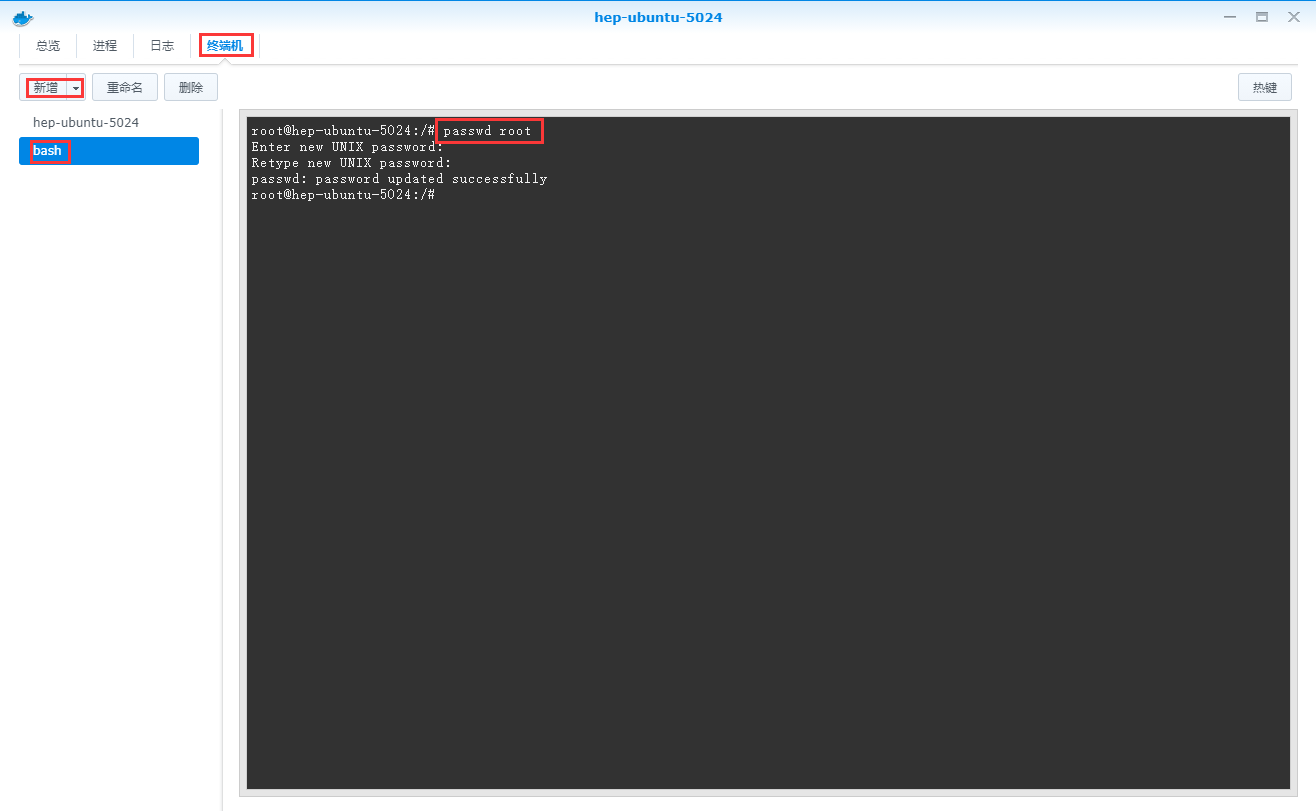This screenshot has height=811, width=1316.
Task: Click the 'Enter new UNIX password' line
Action: coord(347,147)
